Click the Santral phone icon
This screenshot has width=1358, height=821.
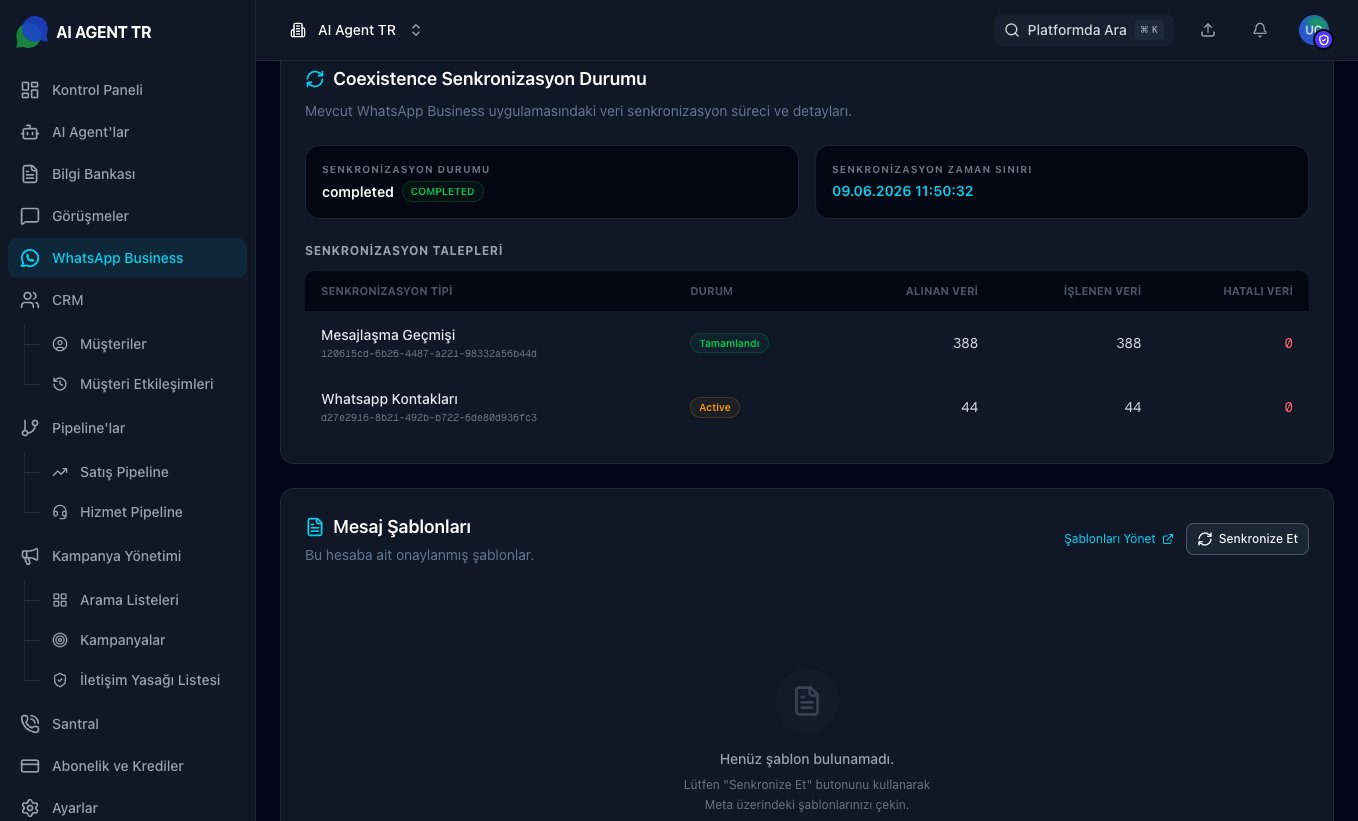click(30, 724)
